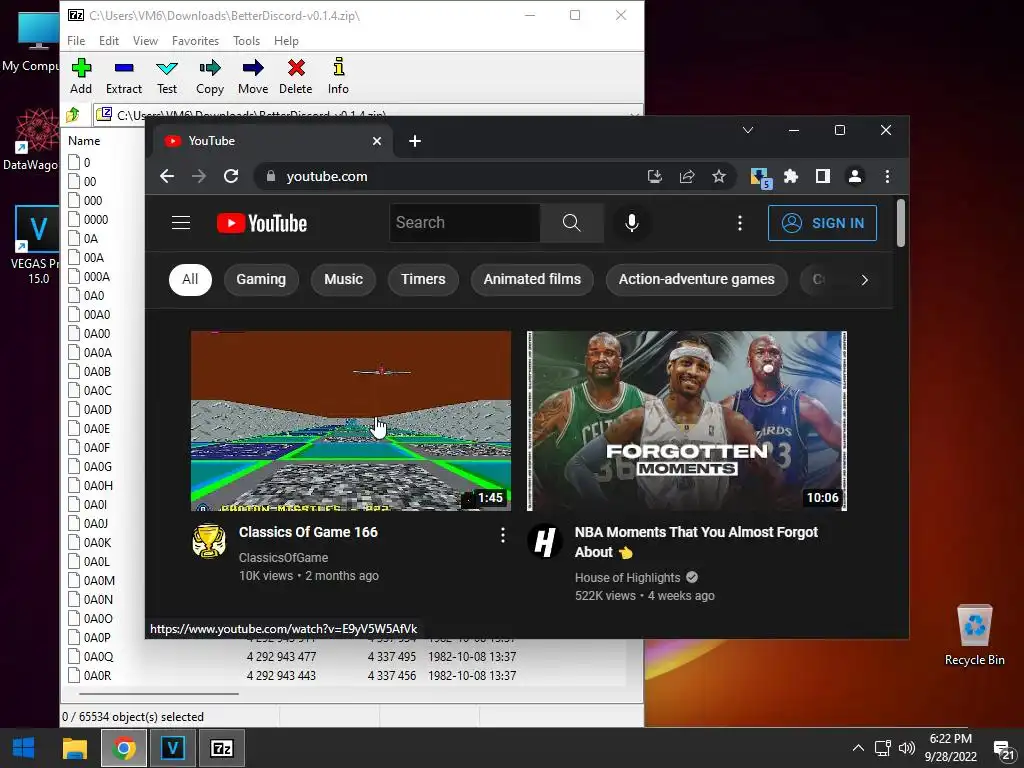The height and width of the screenshot is (768, 1024).
Task: Click the YouTube logo
Action: click(x=262, y=223)
